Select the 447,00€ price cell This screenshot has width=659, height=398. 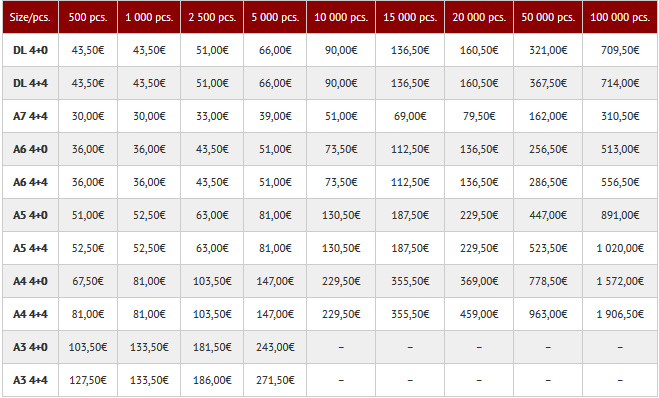[x=548, y=215]
